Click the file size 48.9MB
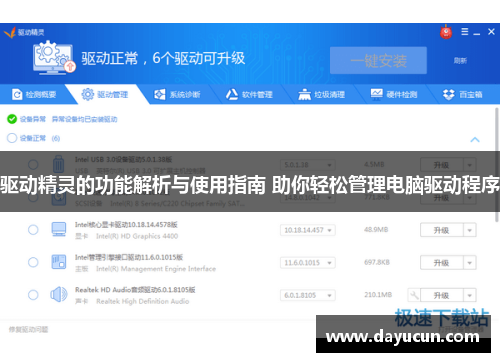The width and height of the screenshot is (500, 362). pos(376,230)
